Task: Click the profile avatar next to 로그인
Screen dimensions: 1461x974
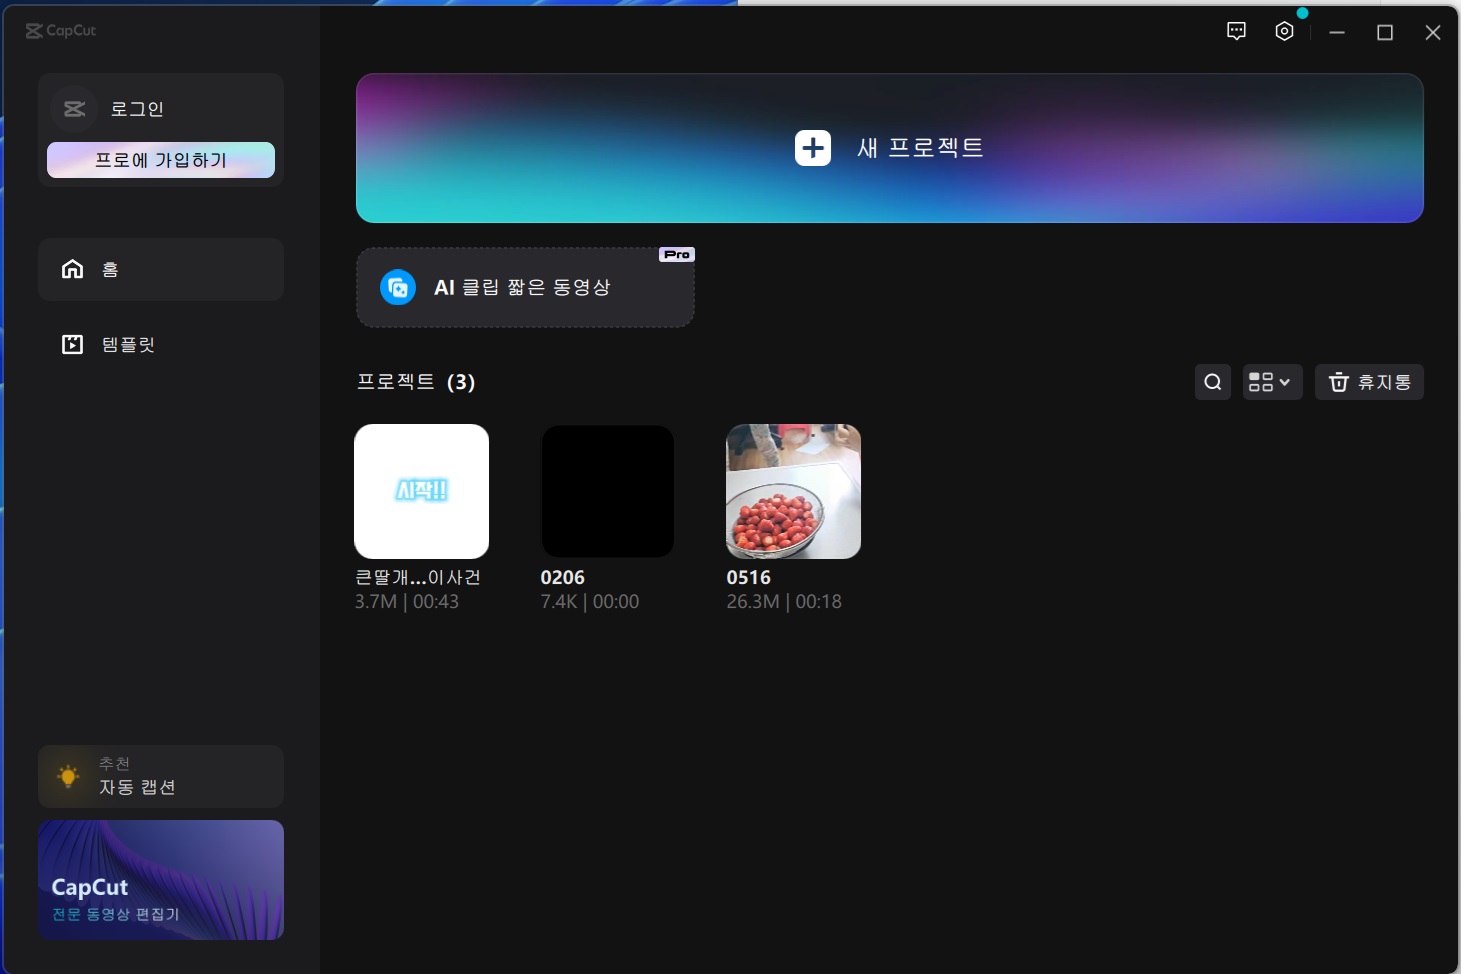Action: point(74,109)
